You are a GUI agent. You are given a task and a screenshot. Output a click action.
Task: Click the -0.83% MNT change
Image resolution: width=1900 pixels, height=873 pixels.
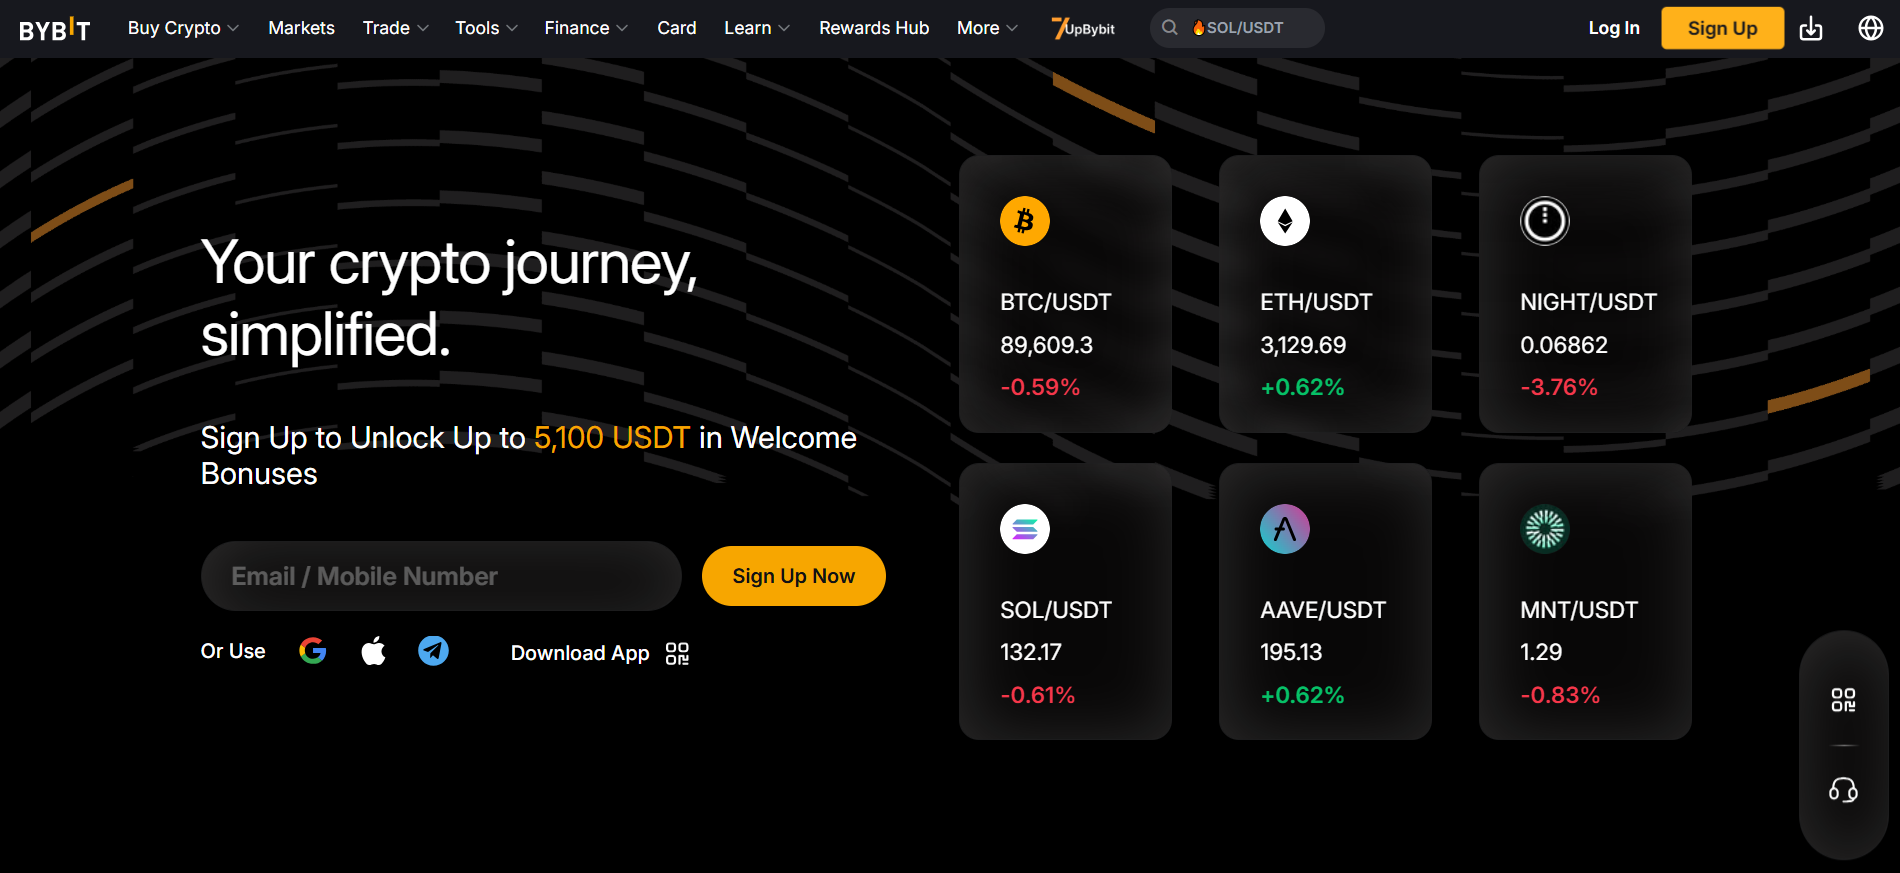pos(1560,695)
